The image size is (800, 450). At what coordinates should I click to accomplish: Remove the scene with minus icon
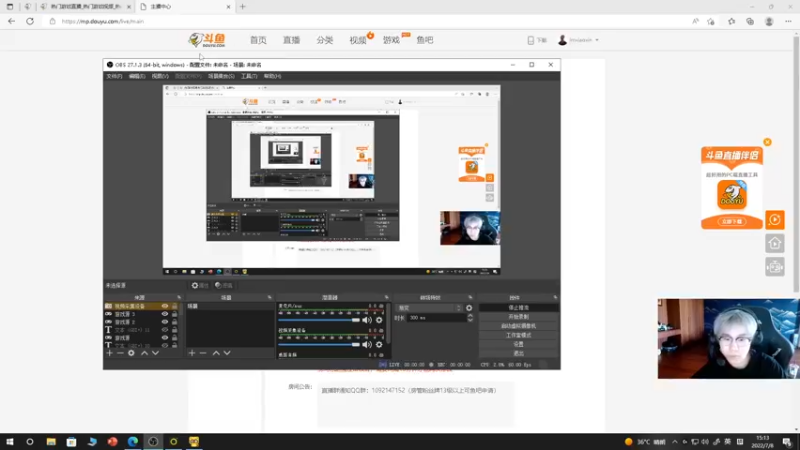203,353
